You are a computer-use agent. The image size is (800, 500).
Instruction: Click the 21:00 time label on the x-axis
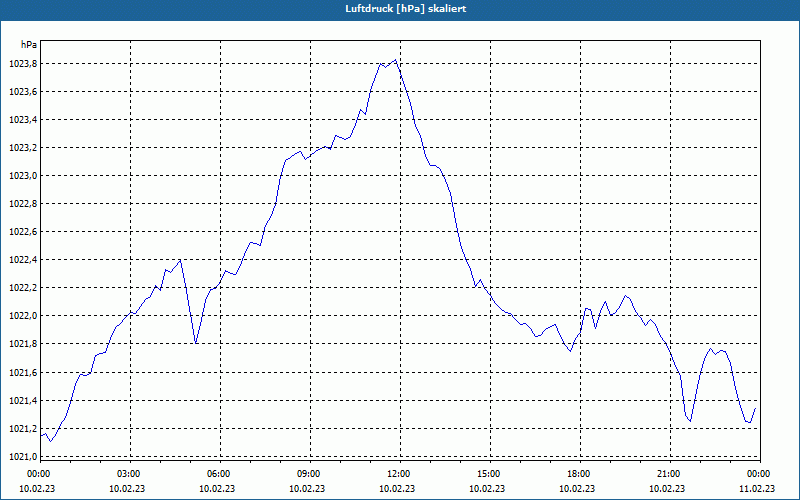[x=670, y=474]
